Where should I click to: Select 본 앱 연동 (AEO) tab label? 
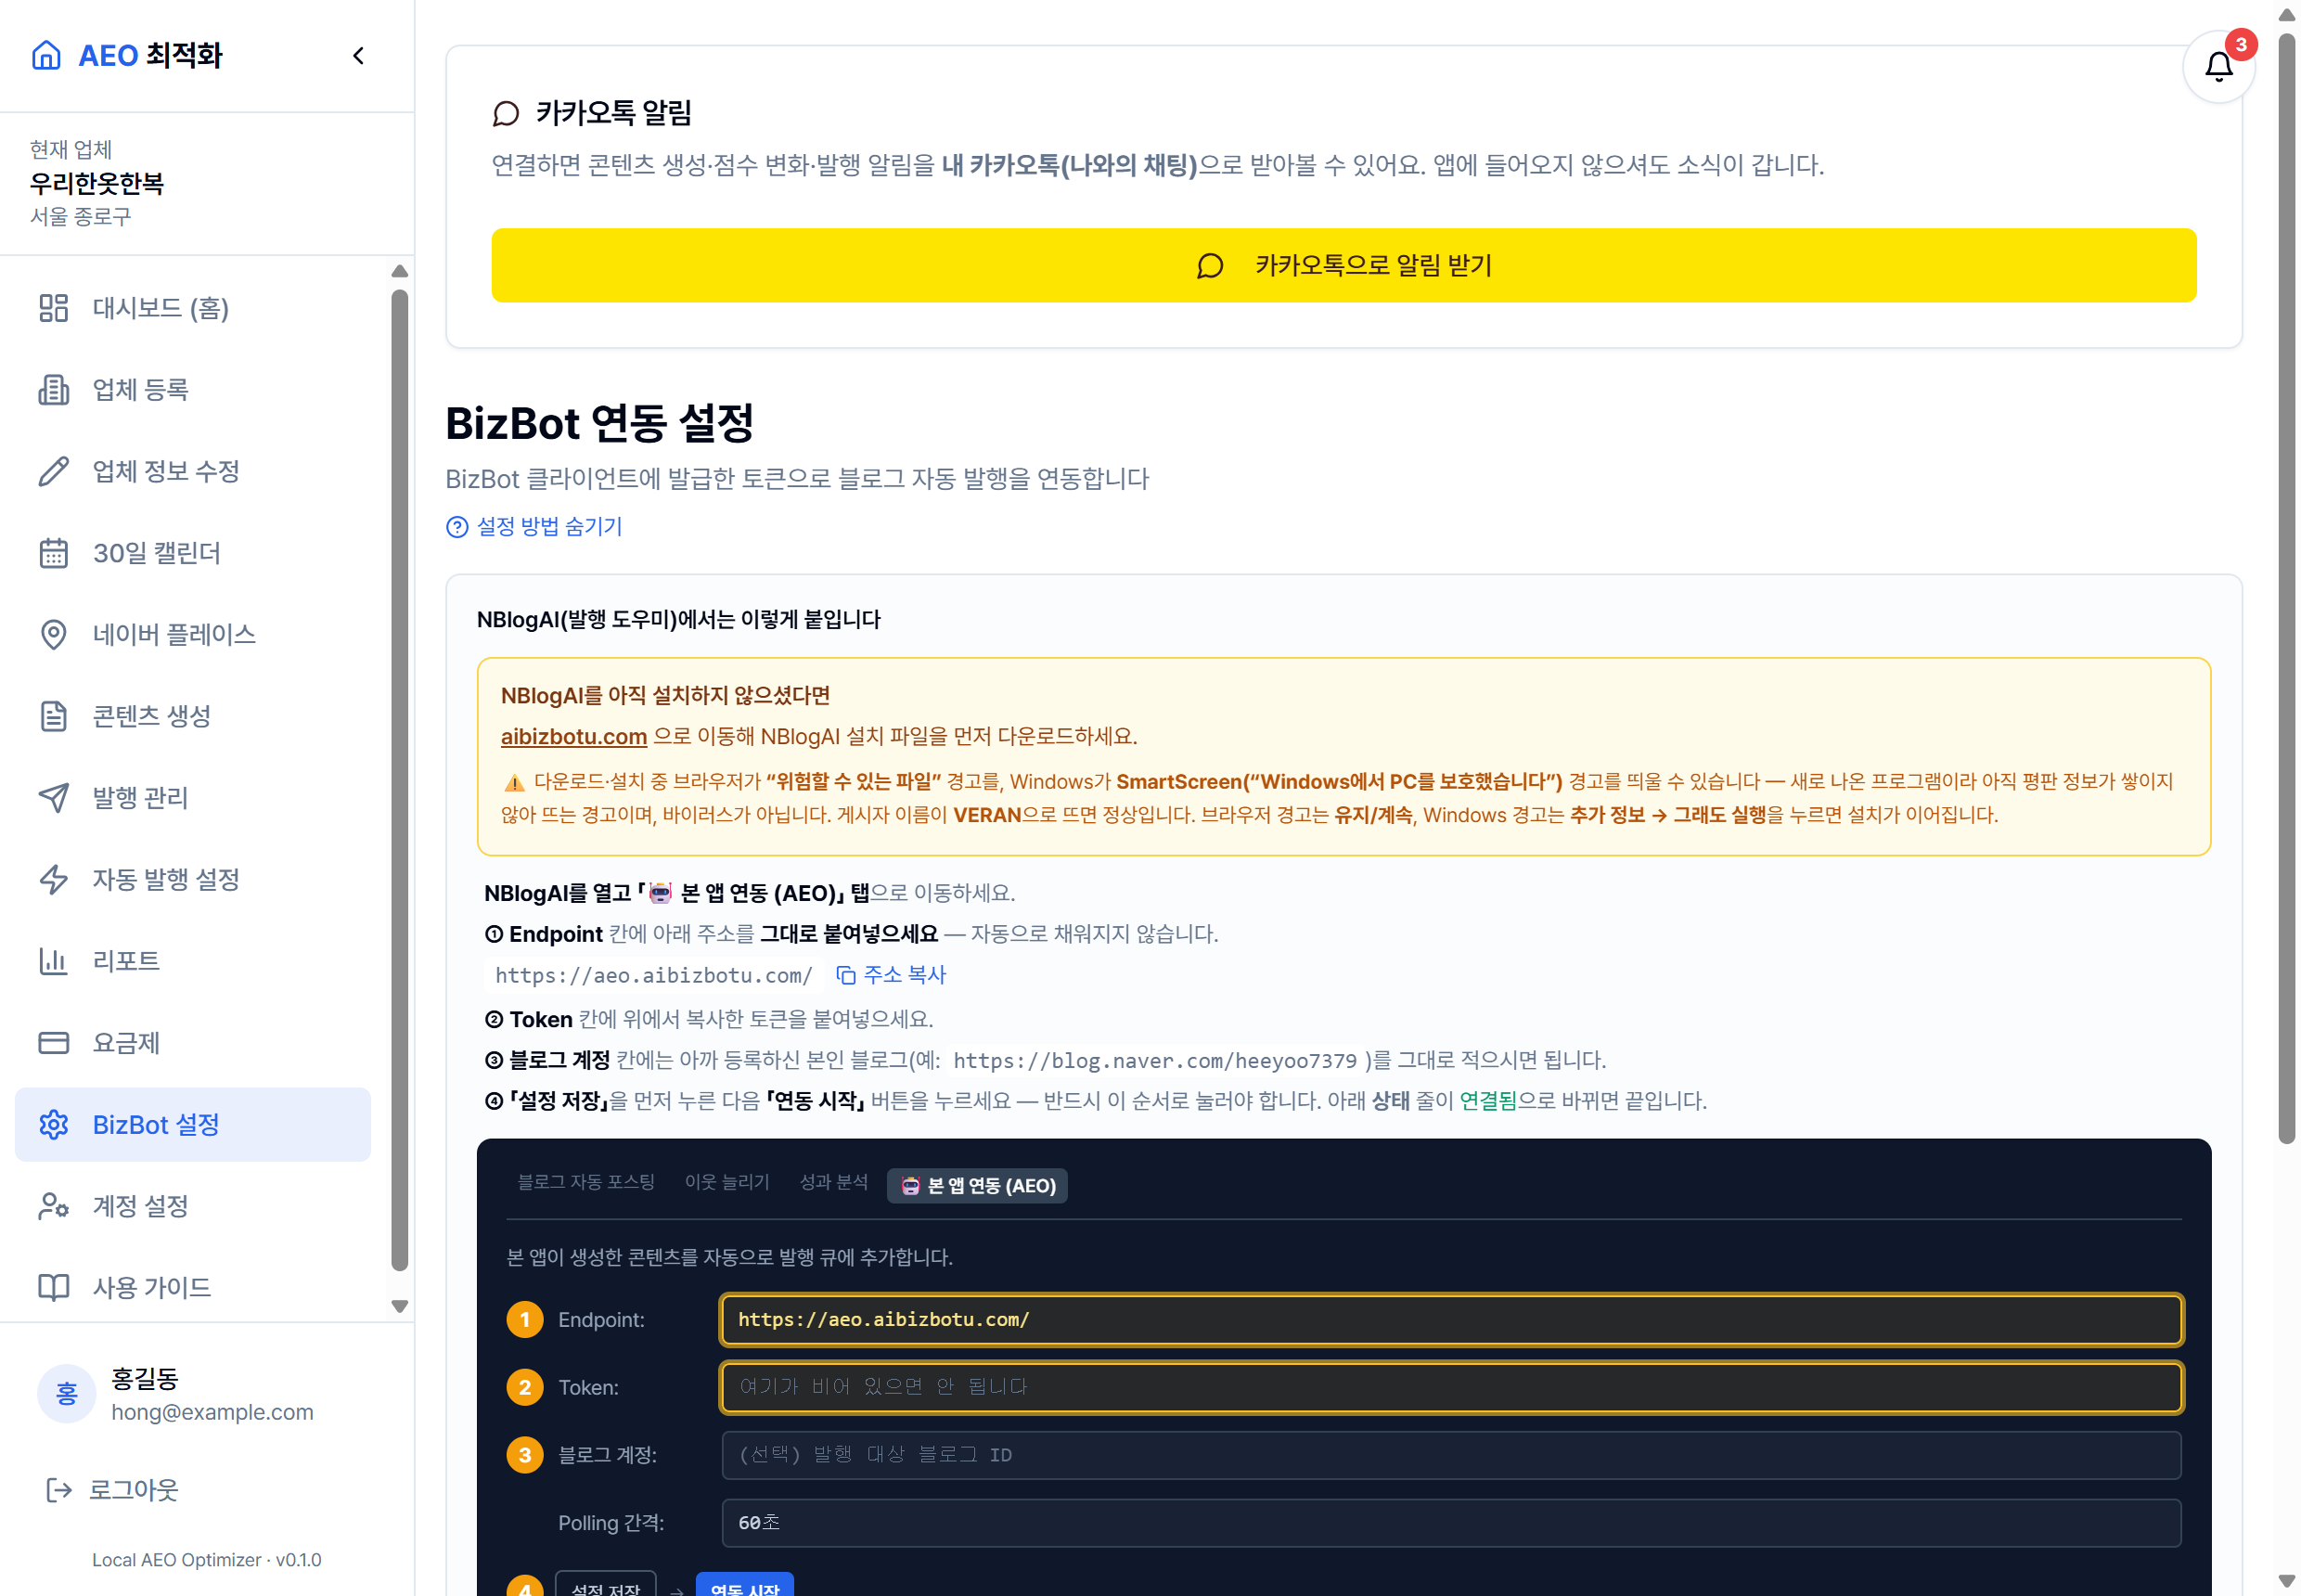992,1186
